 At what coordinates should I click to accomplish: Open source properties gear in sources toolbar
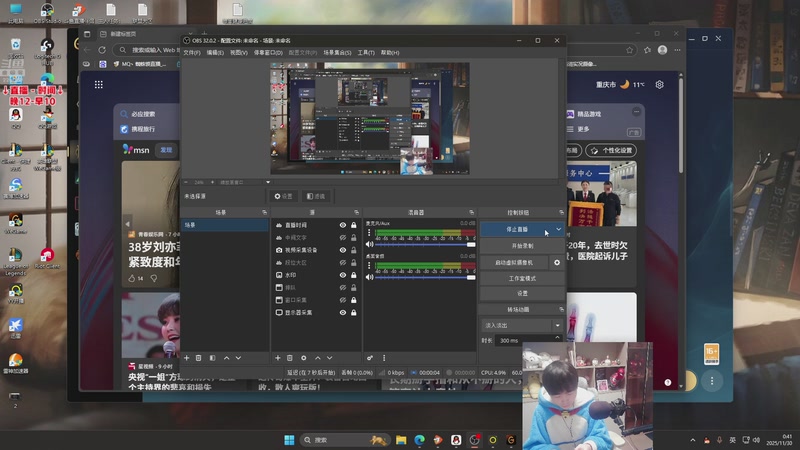(x=303, y=357)
